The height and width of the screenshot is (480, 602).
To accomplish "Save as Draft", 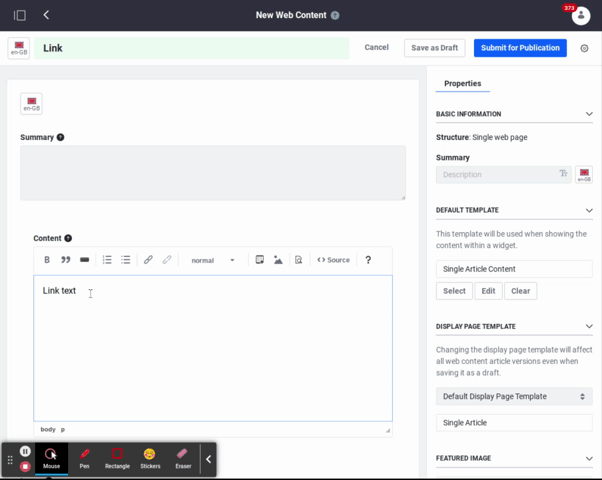I will 435,48.
